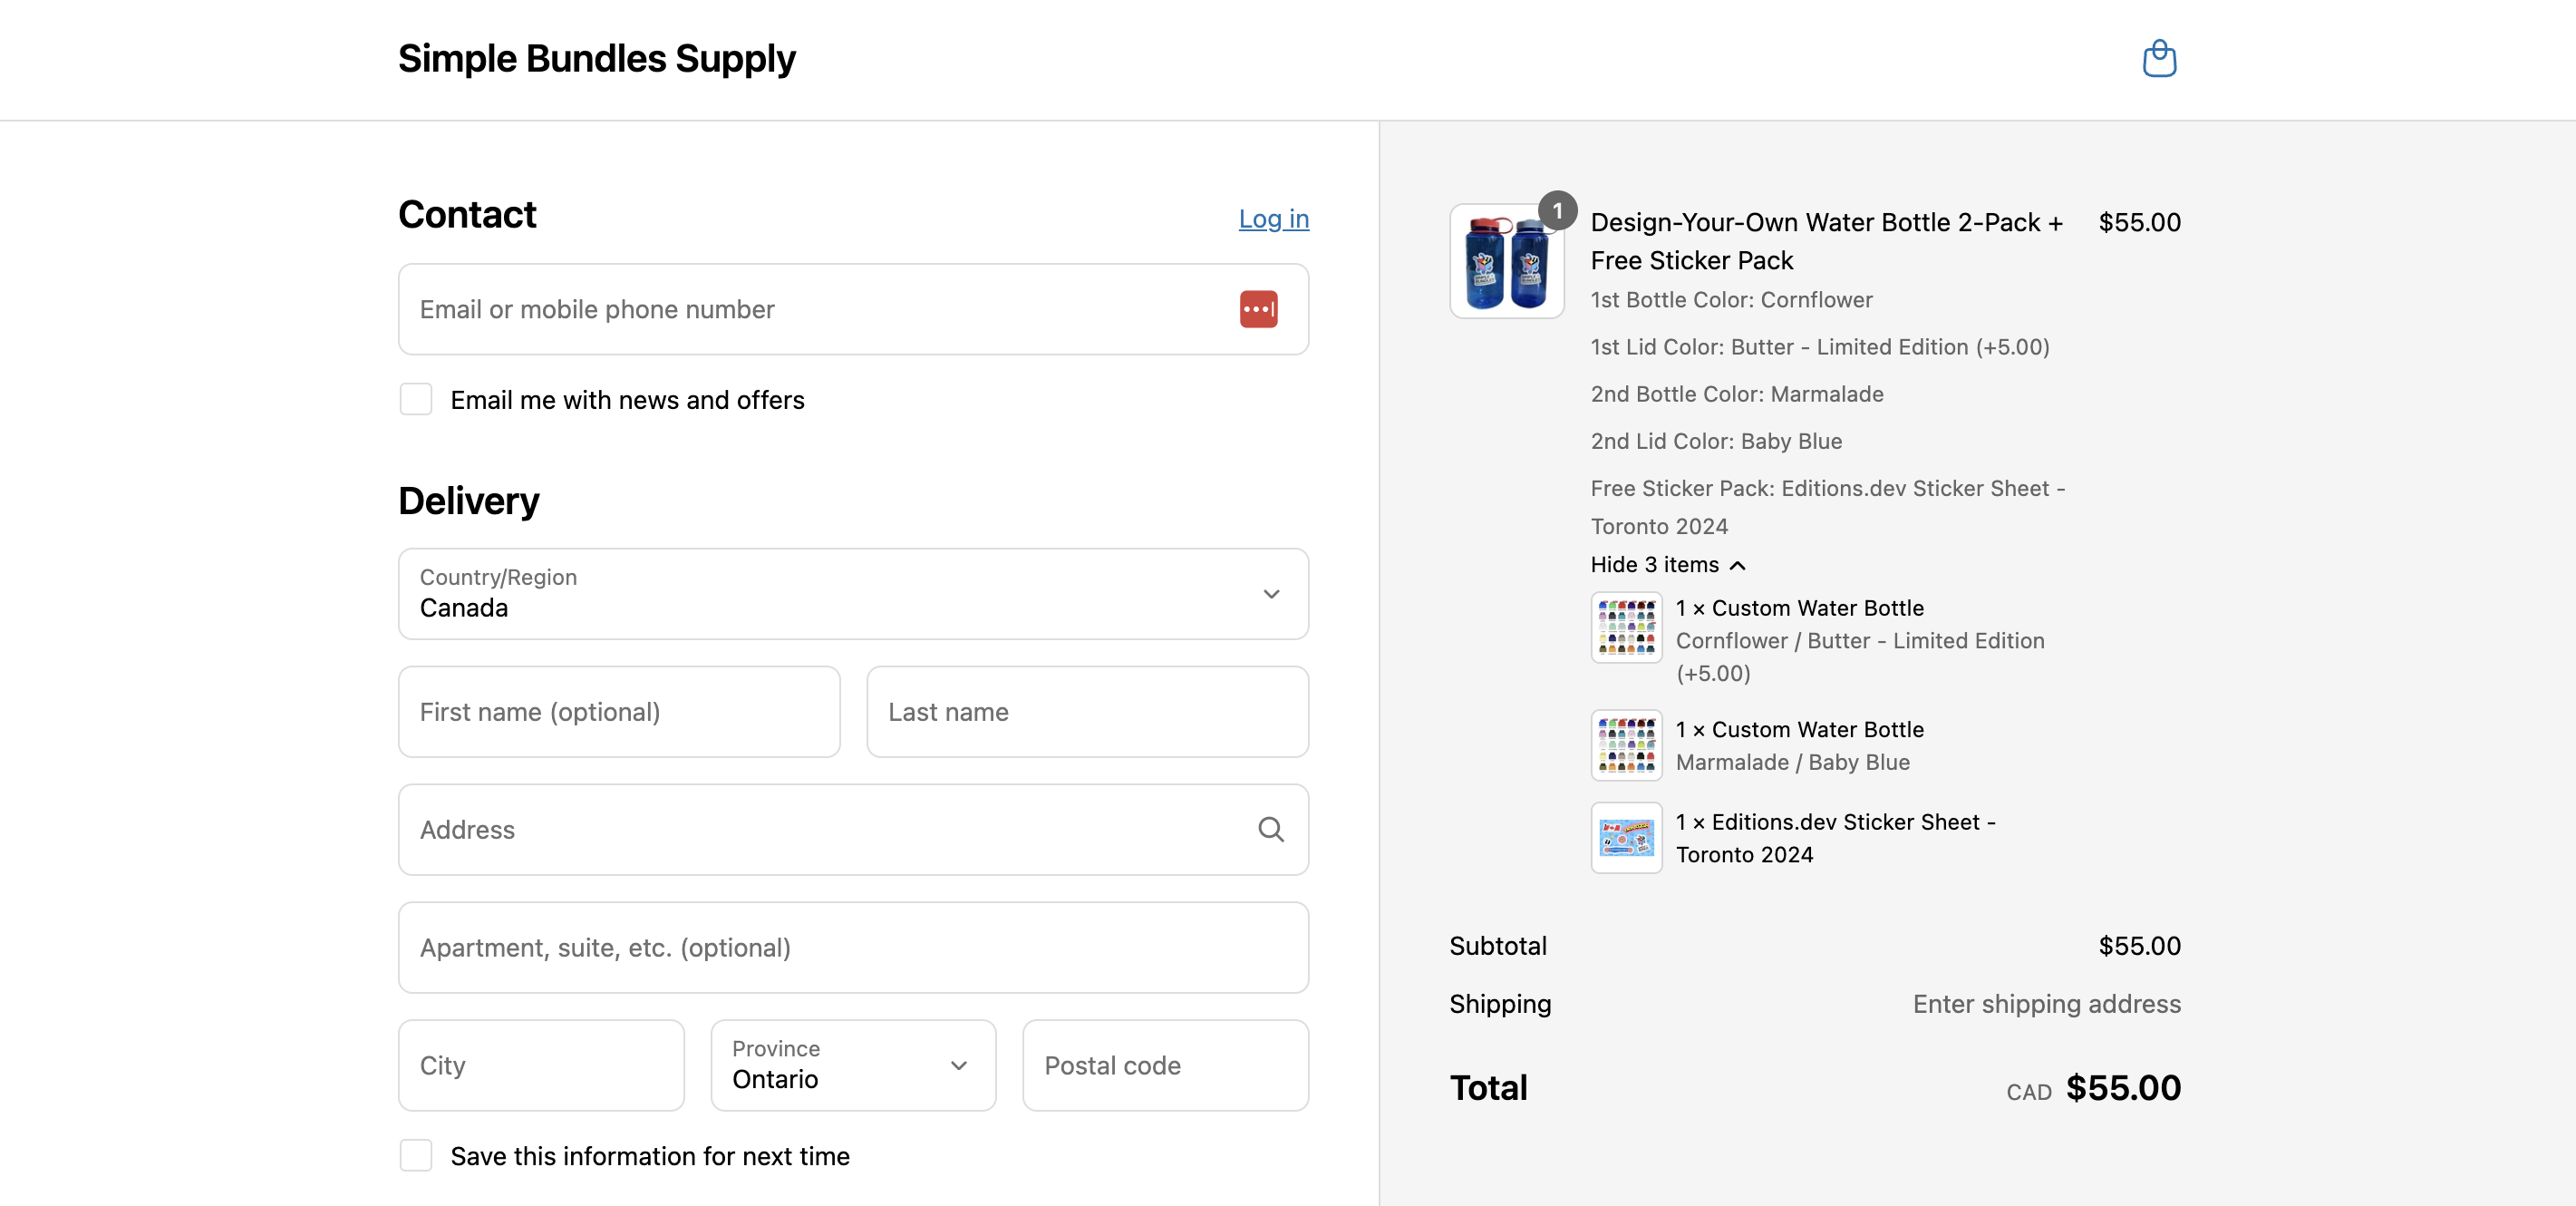The height and width of the screenshot is (1206, 2576).
Task: Click '2nd Lid Color: Baby Blue' text
Action: click(1716, 441)
